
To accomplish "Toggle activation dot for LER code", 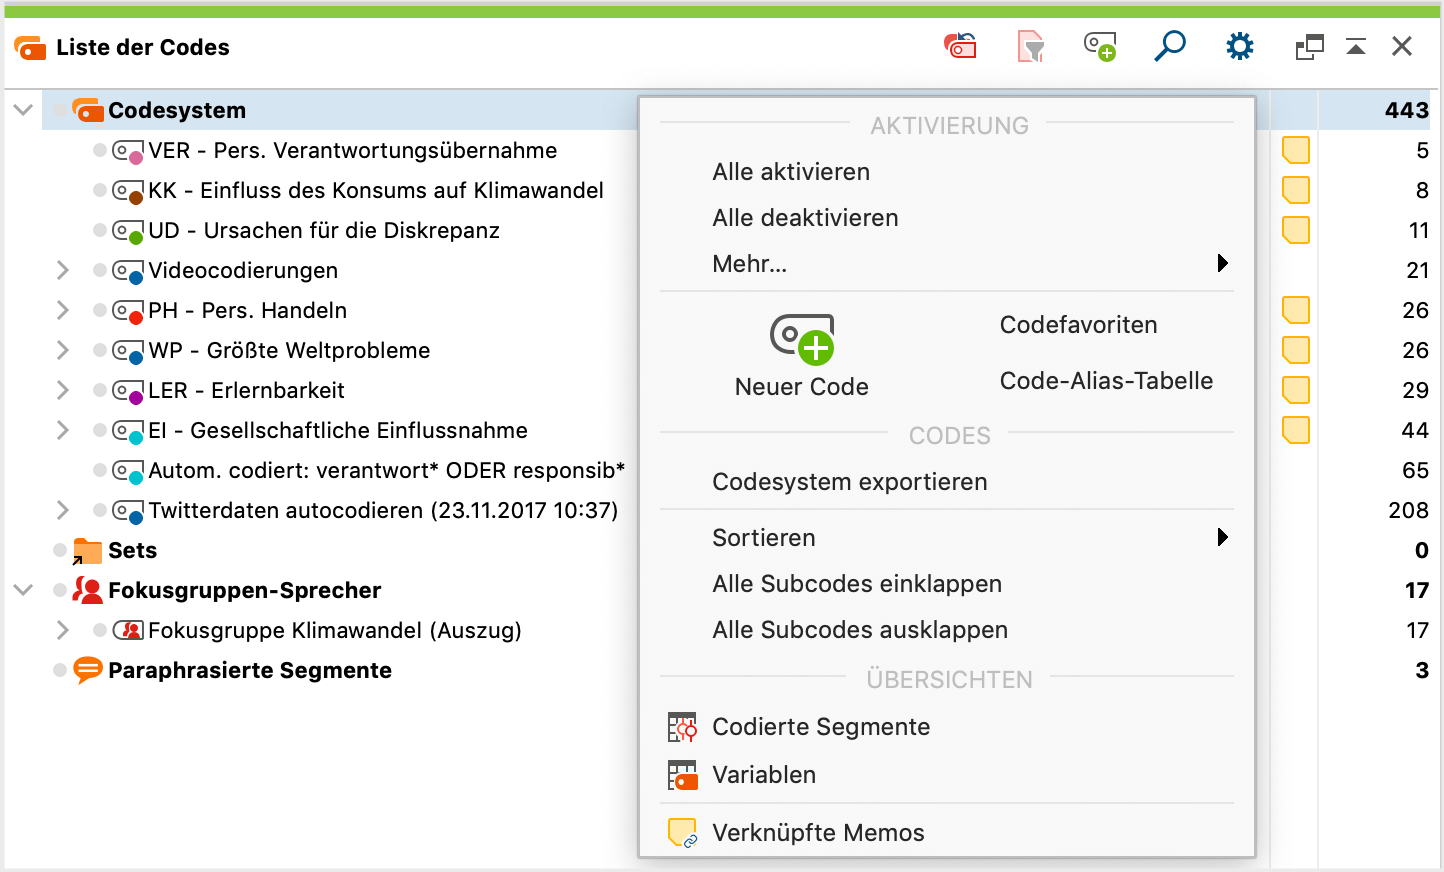I will pos(99,390).
